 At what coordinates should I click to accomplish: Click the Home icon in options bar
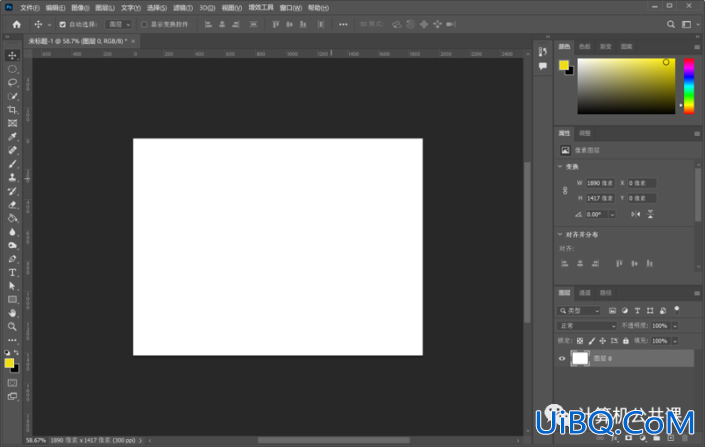(17, 24)
